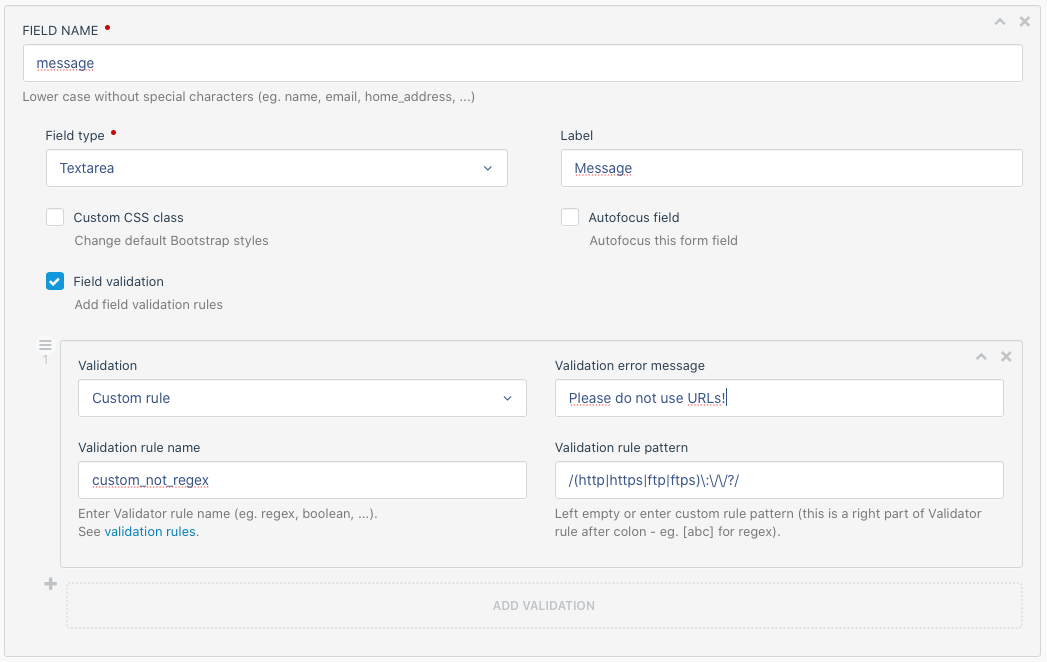
Task: Uncheck the Field validation checkbox
Action: (55, 281)
